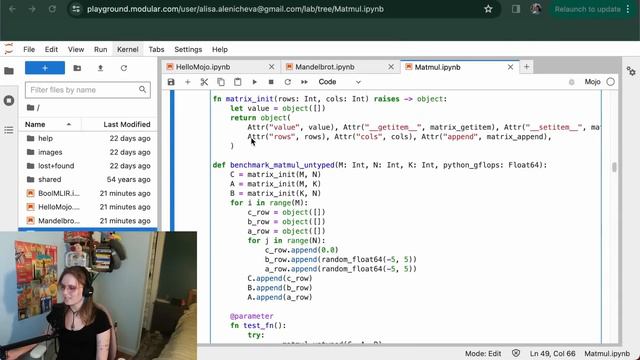Screen dimensions: 640x360
Task: Interrupt the kernel with stop icon
Action: pos(271,82)
